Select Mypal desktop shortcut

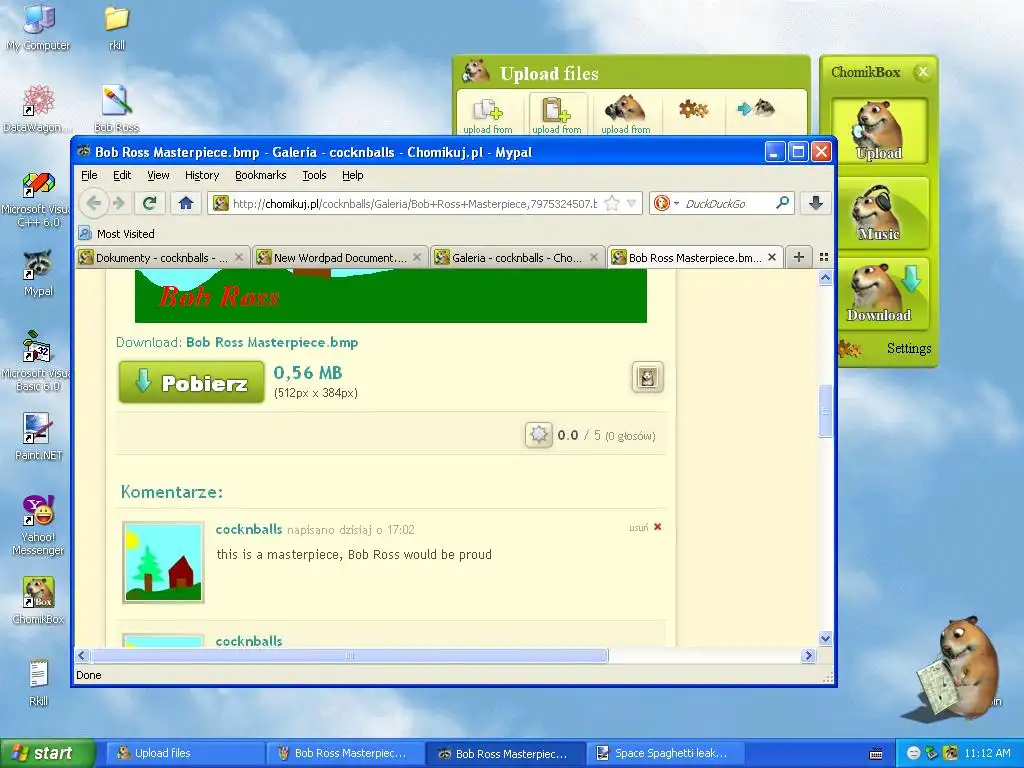pos(38,274)
